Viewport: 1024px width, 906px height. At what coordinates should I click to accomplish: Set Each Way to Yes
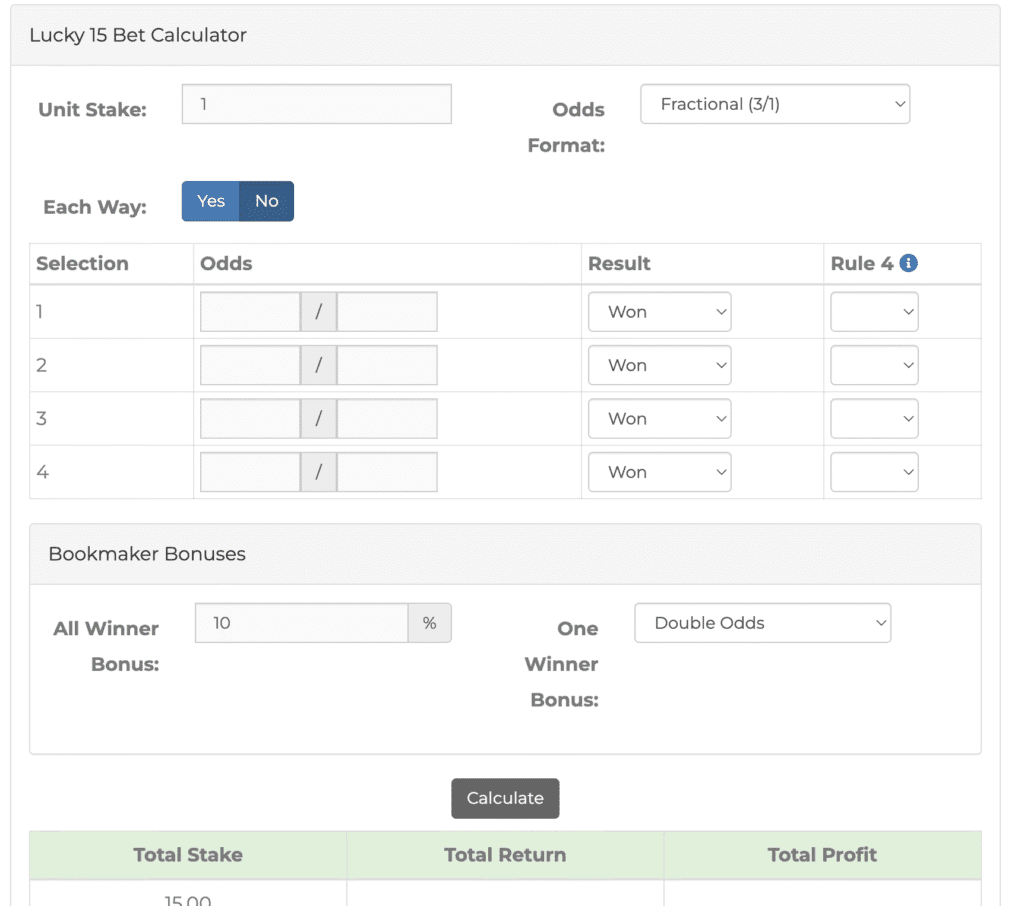point(211,201)
